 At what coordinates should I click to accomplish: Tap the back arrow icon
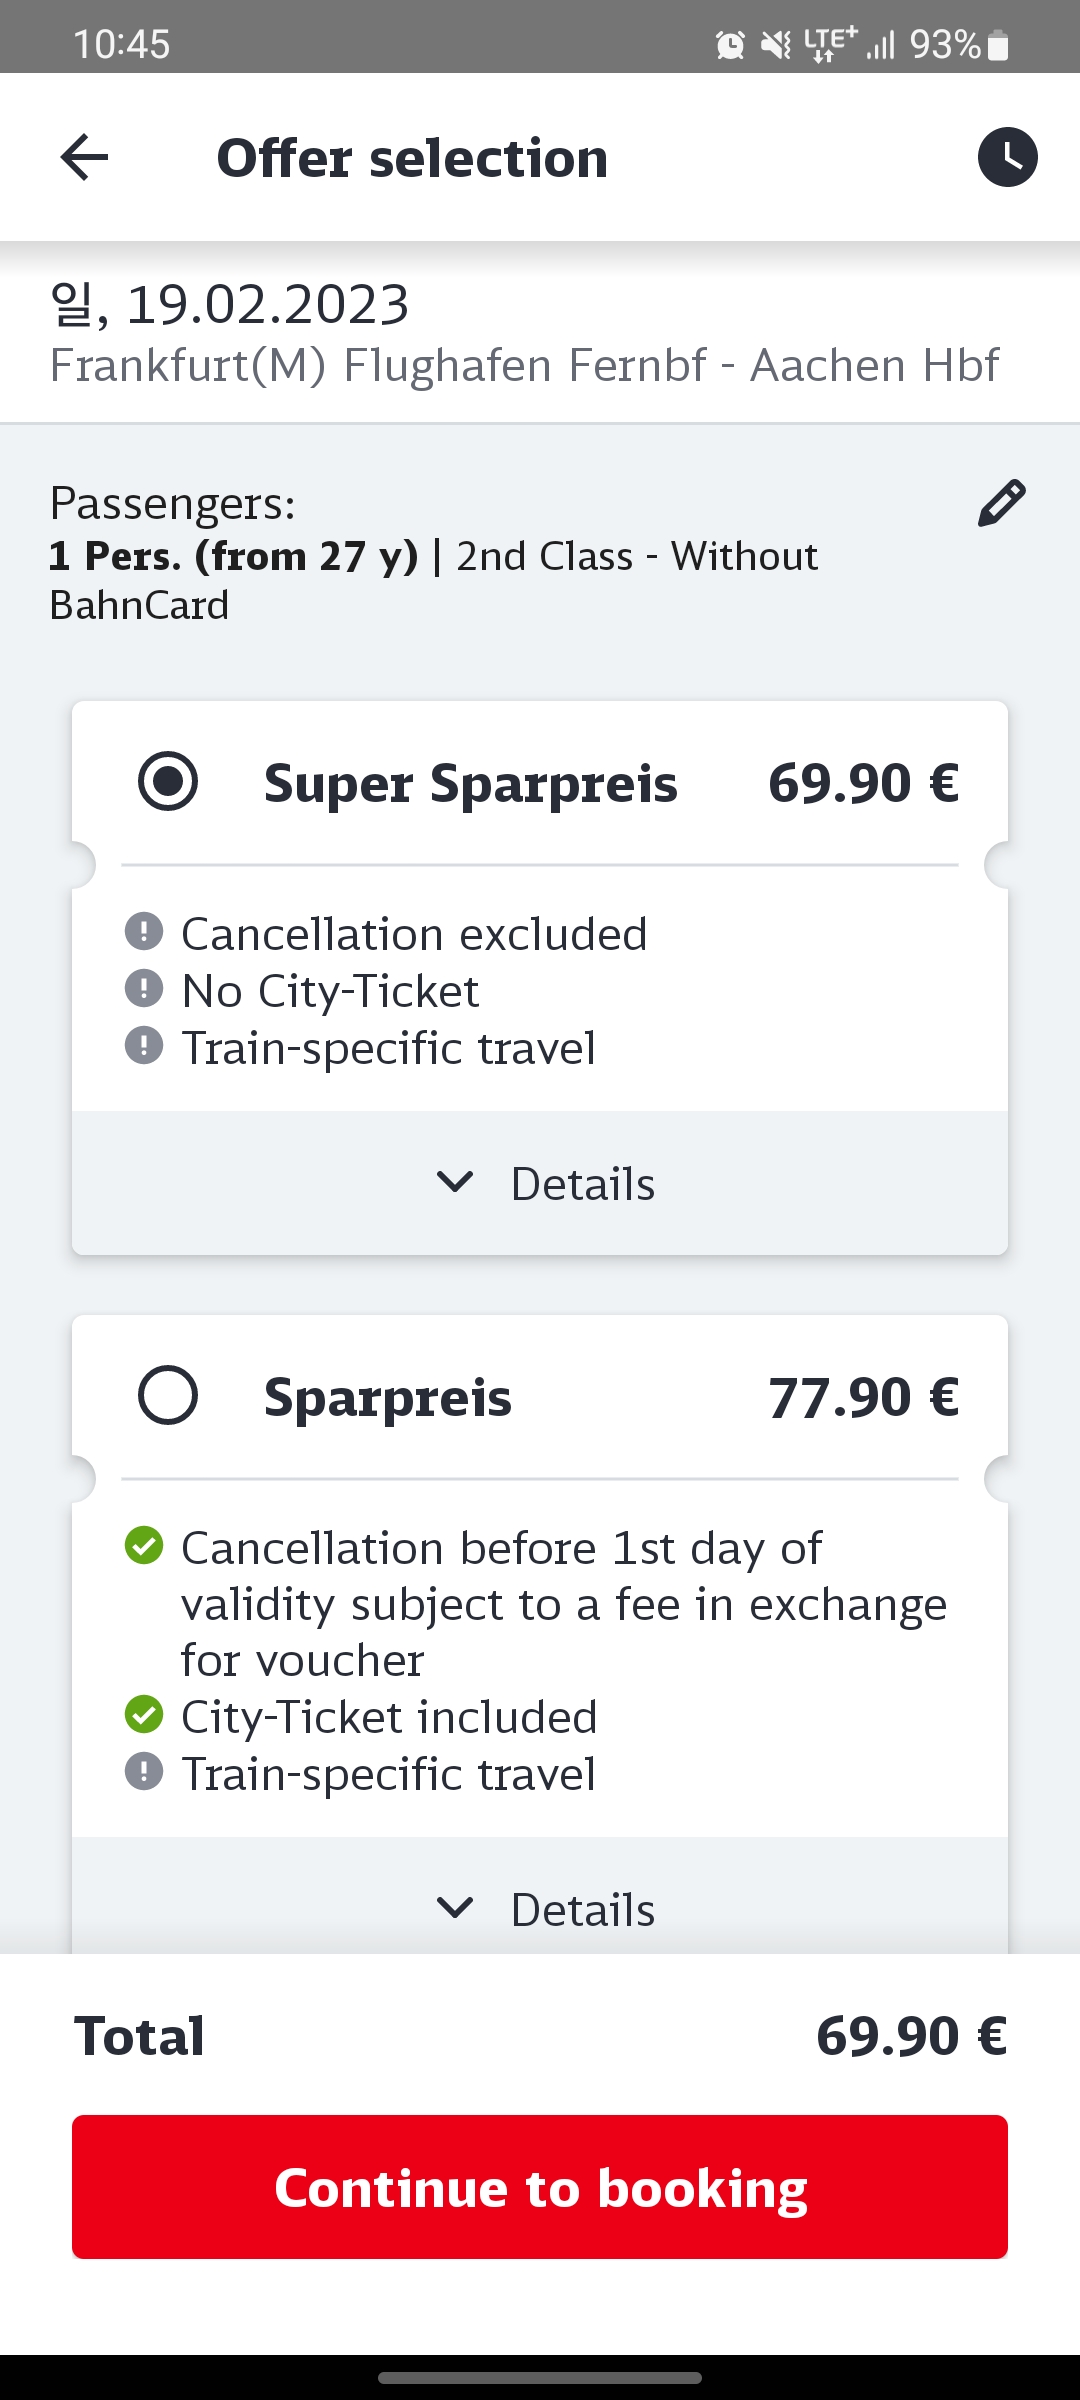click(84, 158)
